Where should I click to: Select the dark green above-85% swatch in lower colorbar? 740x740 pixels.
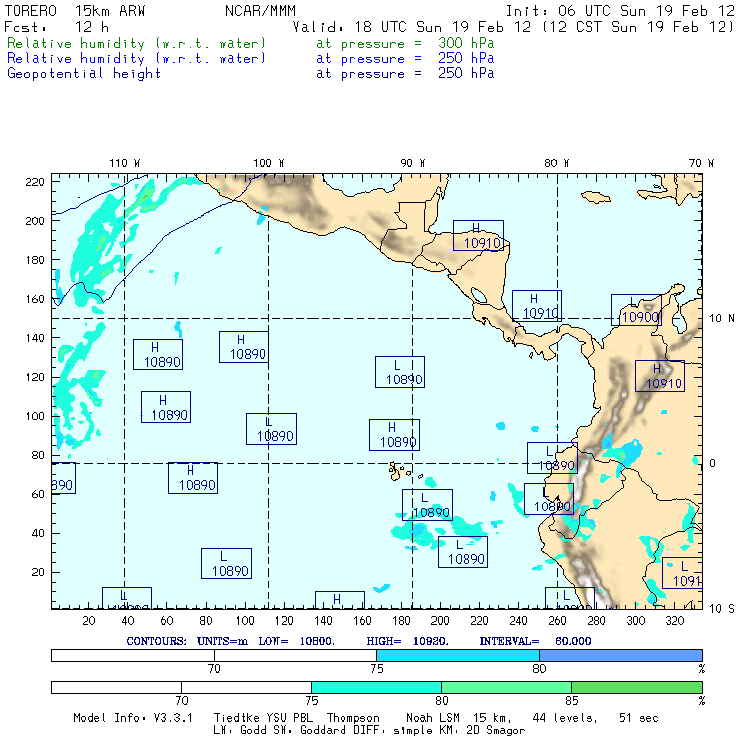[x=636, y=688]
